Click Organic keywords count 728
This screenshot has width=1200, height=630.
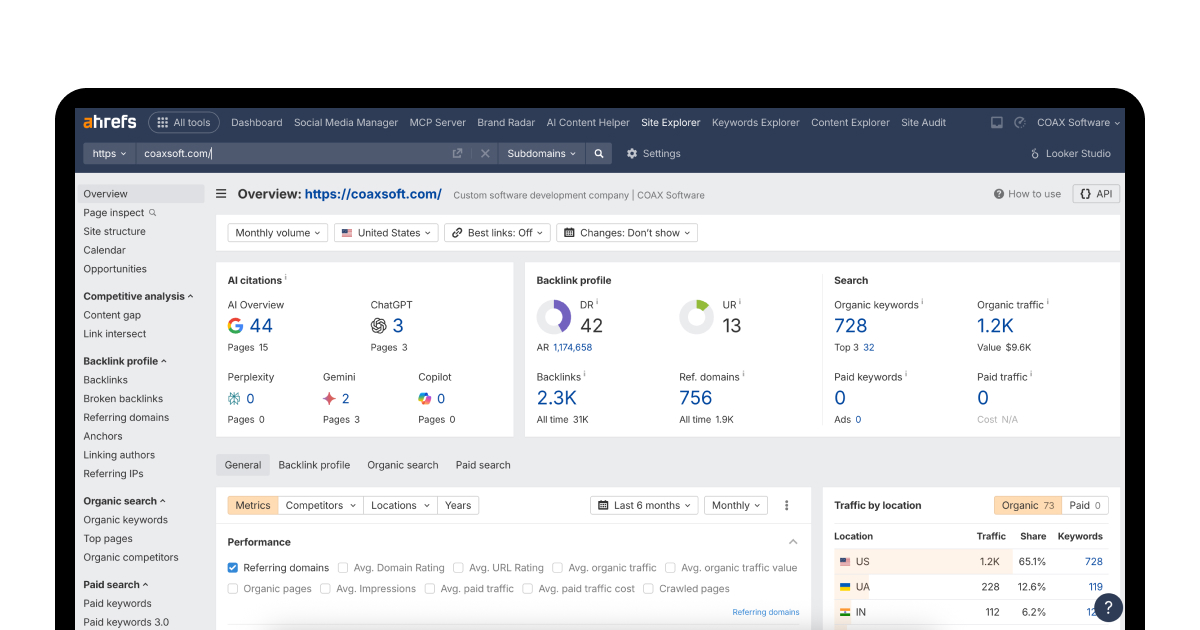tap(851, 325)
